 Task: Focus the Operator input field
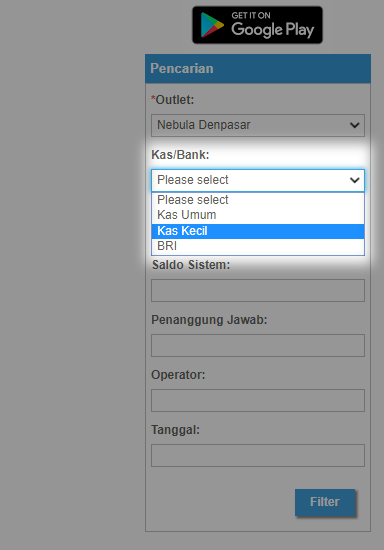258,400
